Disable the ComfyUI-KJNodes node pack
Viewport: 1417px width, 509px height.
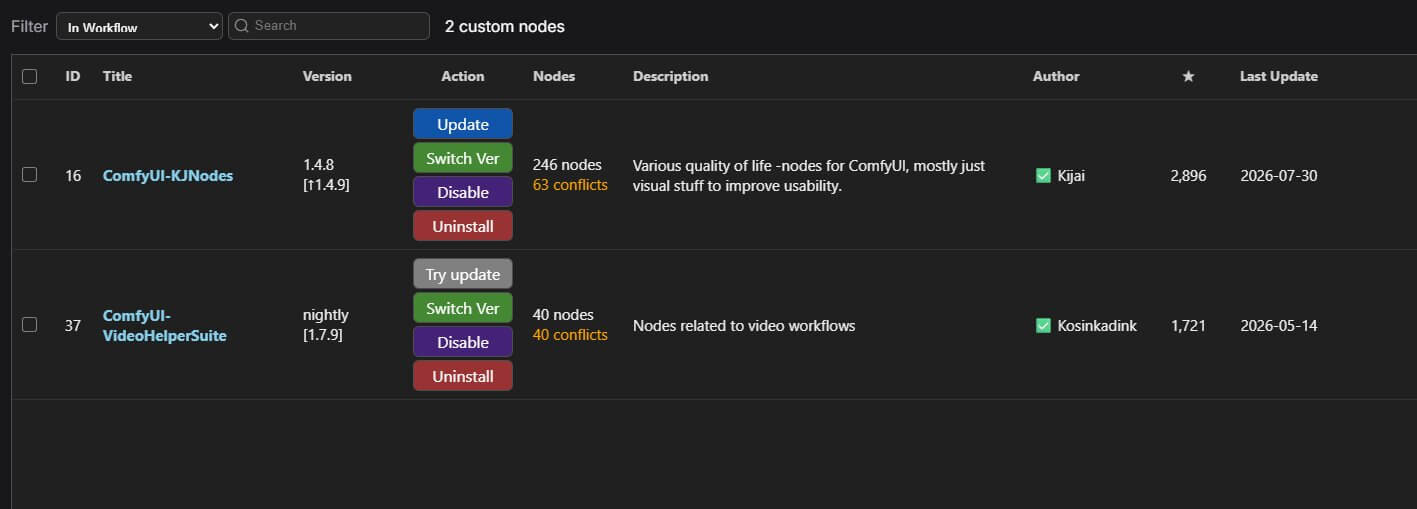click(463, 192)
